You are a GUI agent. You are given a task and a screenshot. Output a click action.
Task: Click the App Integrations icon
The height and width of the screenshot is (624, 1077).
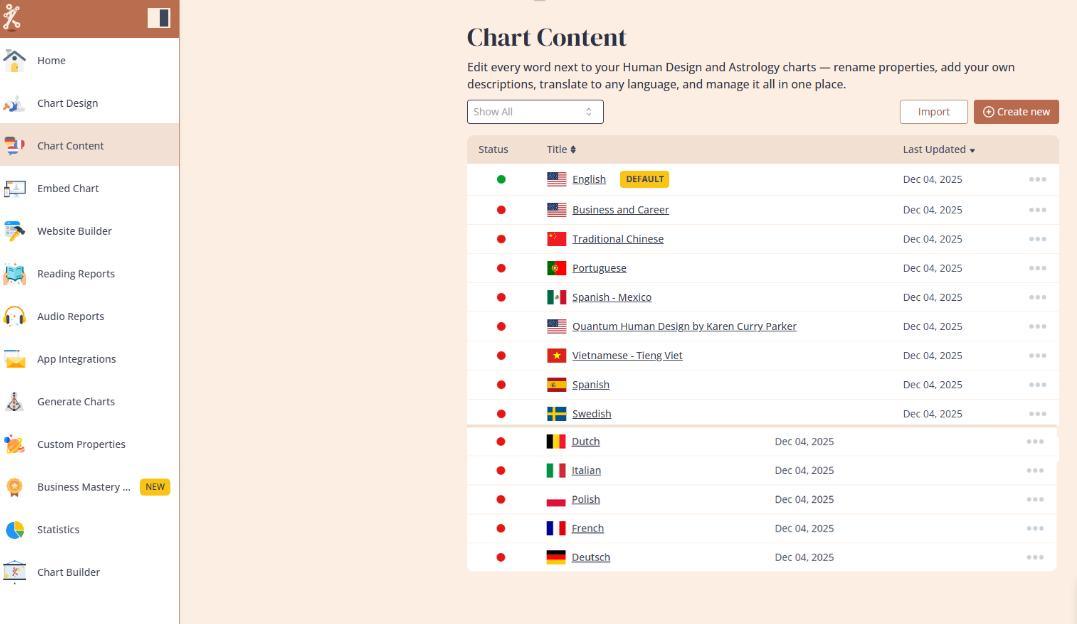[14, 359]
